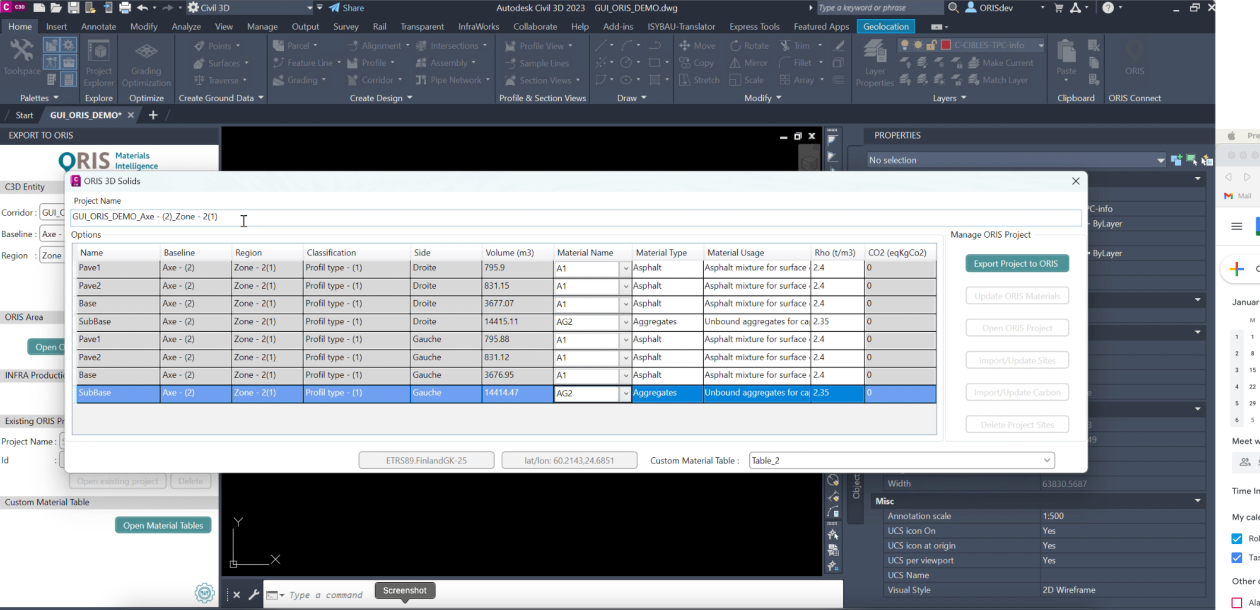
Task: Click Make Current in Layers panel
Action: [1000, 62]
